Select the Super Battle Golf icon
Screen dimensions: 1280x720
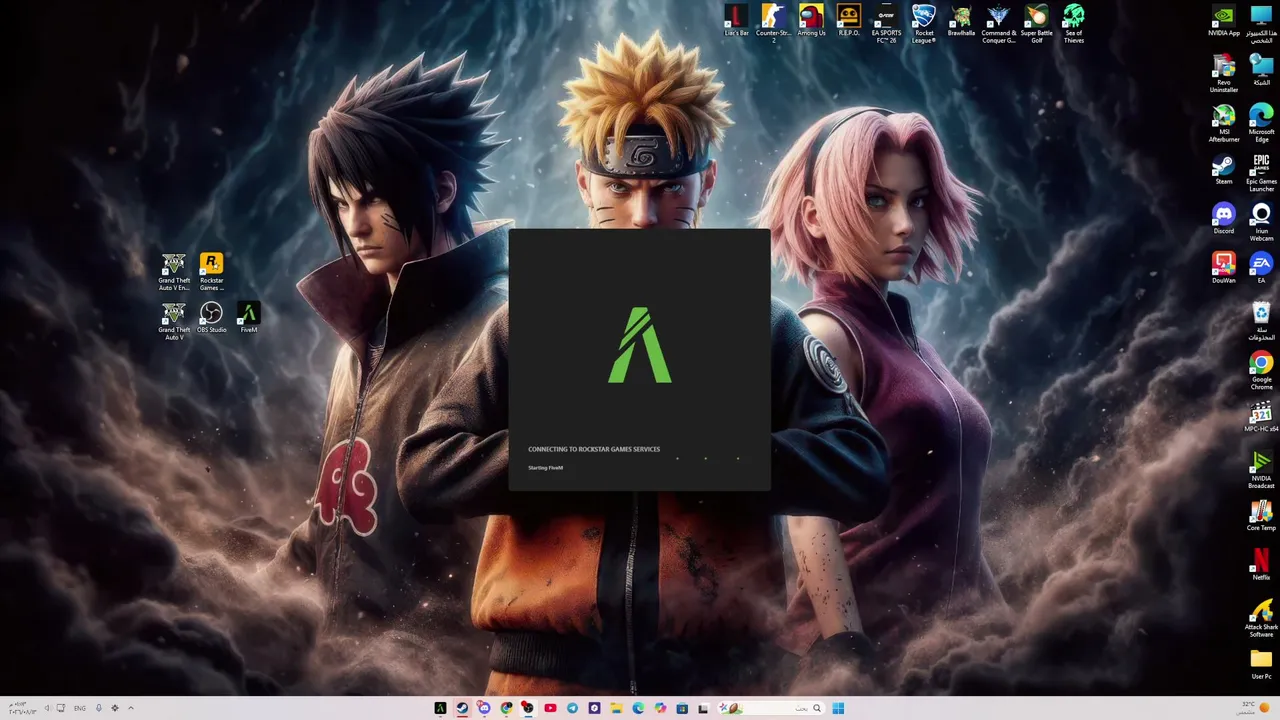pos(1036,24)
